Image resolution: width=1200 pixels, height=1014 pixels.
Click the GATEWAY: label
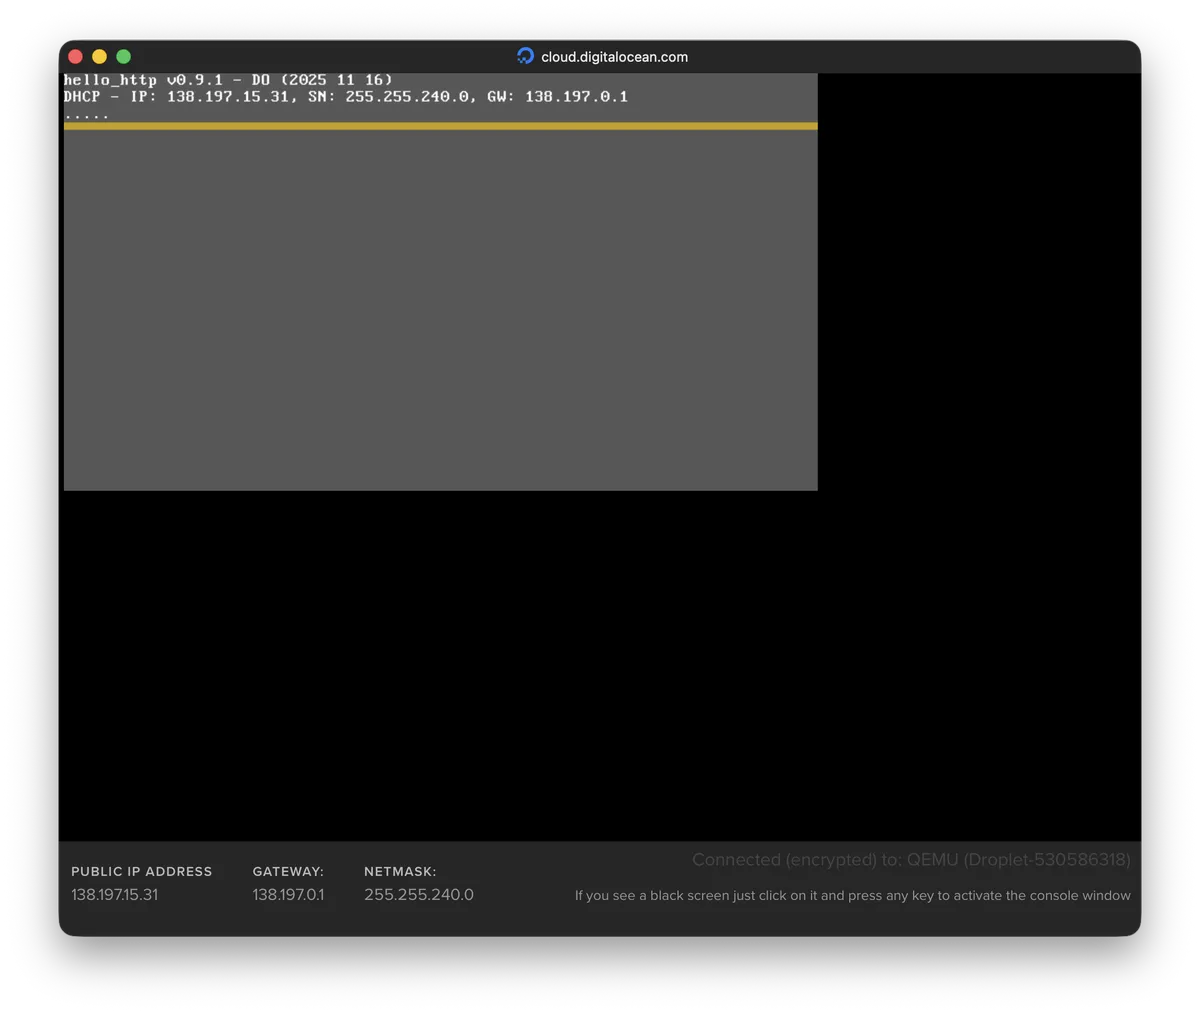(x=288, y=871)
